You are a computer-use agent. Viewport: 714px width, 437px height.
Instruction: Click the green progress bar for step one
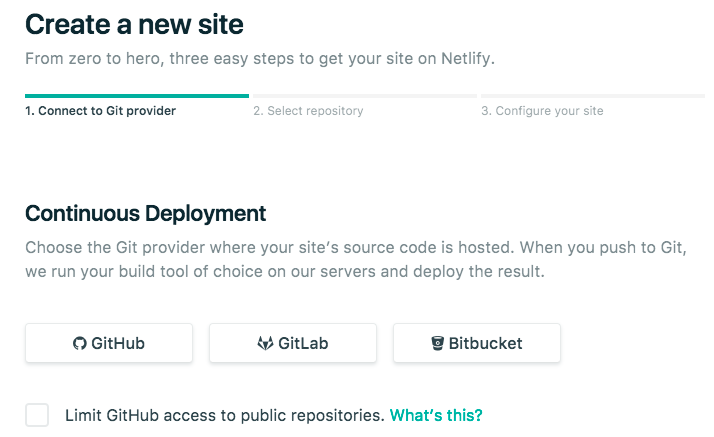pos(137,96)
